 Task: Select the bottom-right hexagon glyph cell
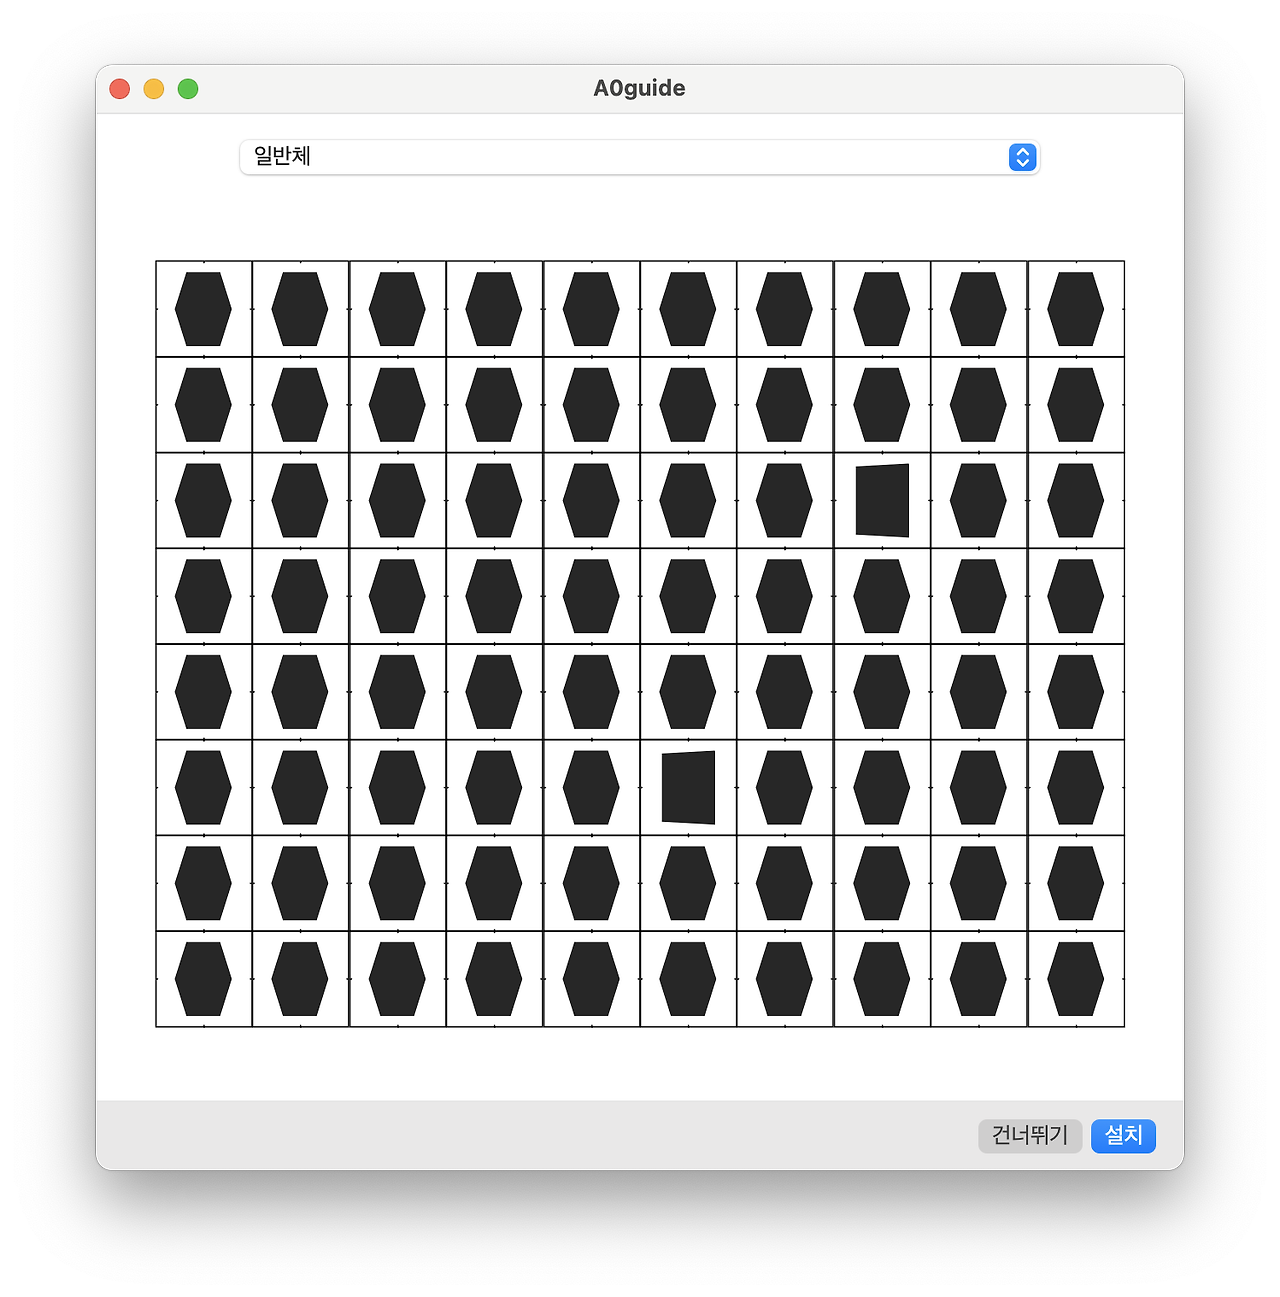tap(1076, 979)
